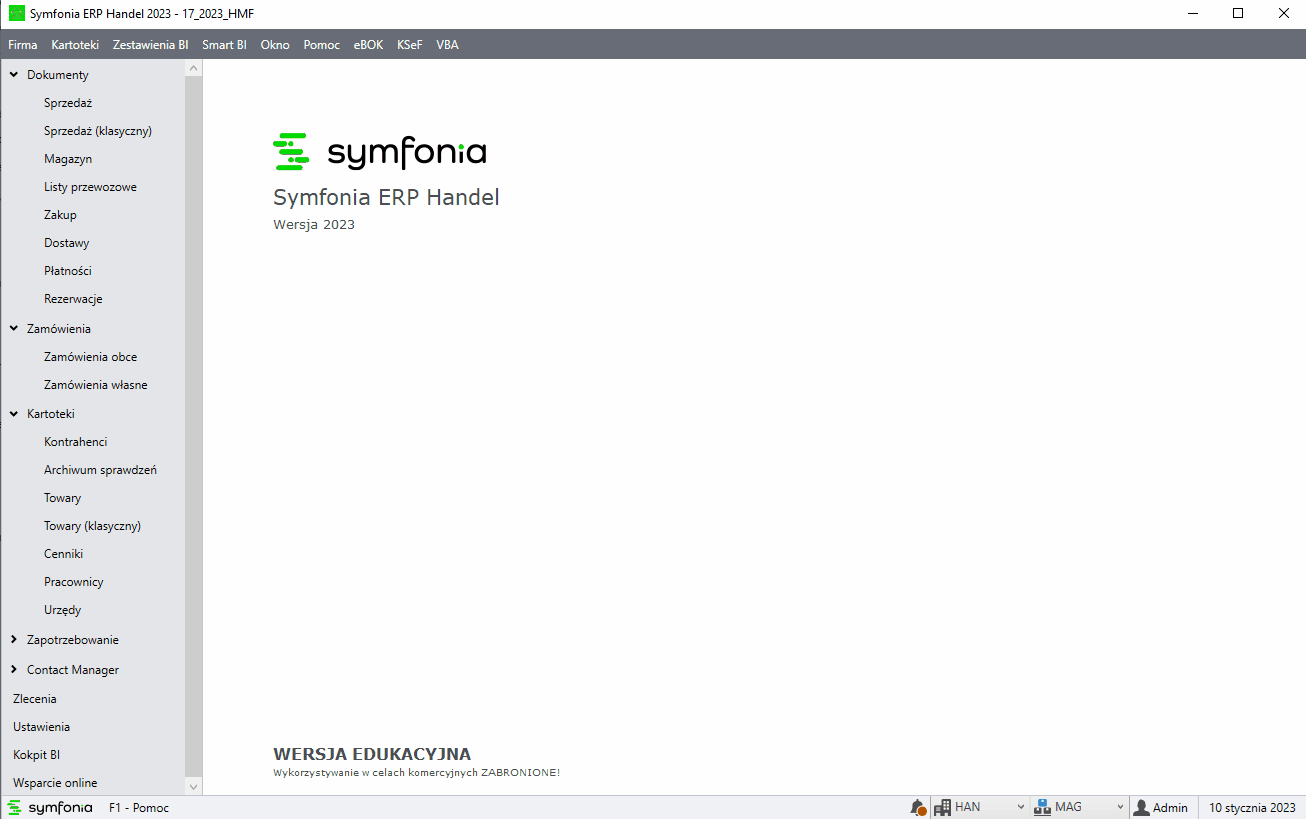This screenshot has height=819, width=1306.
Task: Click the Symfonia app icon in title bar
Action: coord(17,14)
